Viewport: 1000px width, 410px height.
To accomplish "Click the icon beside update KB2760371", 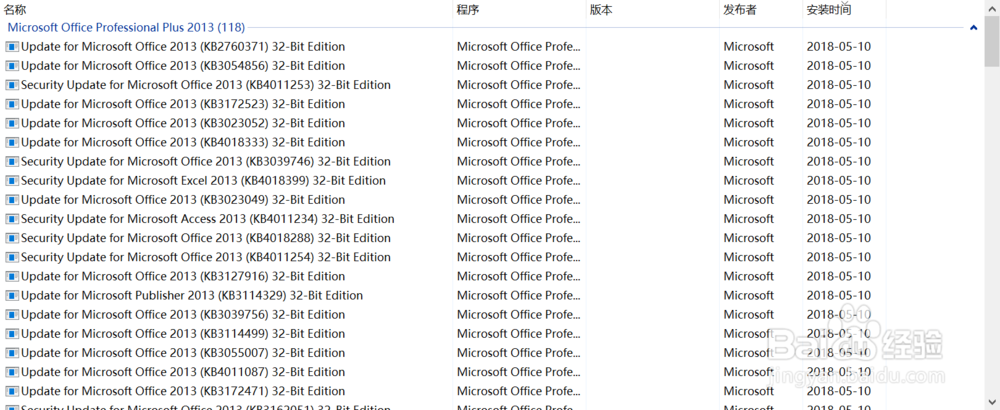I will (x=12, y=47).
